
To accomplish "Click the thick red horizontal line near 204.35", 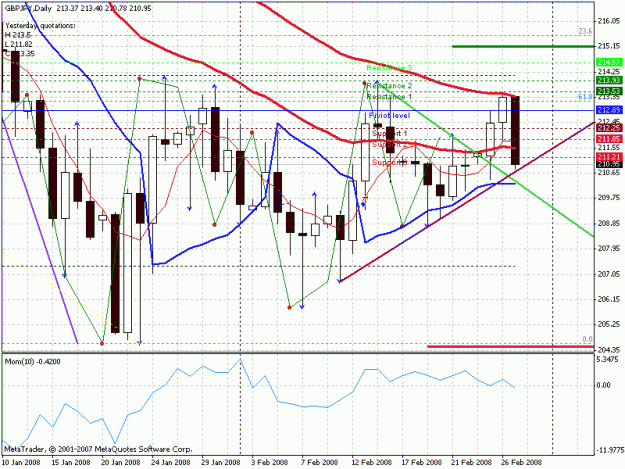I will click(511, 346).
